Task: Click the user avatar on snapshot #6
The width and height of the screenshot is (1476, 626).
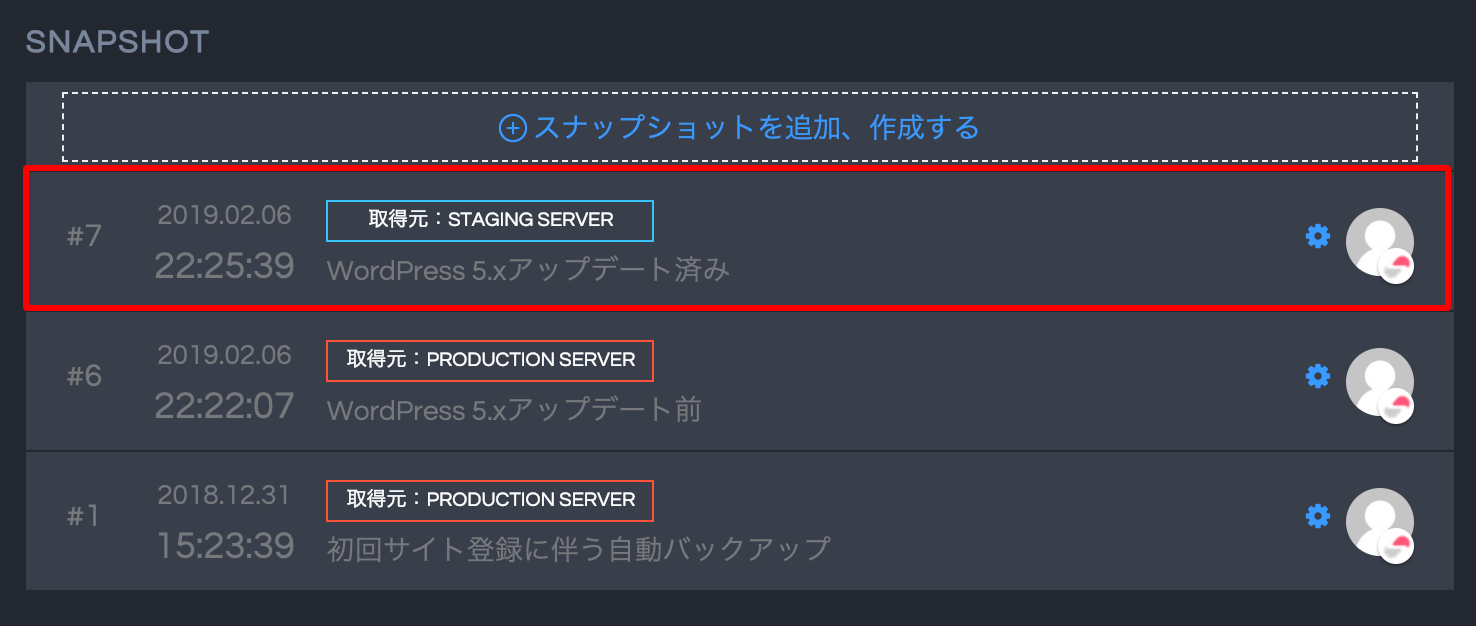Action: (x=1379, y=382)
